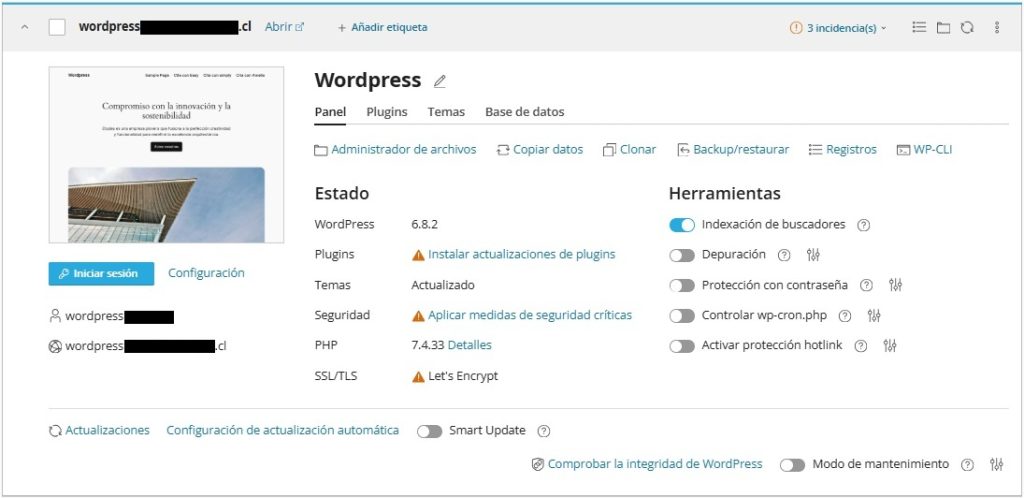Click the warning icon beside 3 incidencia(s)
This screenshot has width=1024, height=498.
(795, 28)
